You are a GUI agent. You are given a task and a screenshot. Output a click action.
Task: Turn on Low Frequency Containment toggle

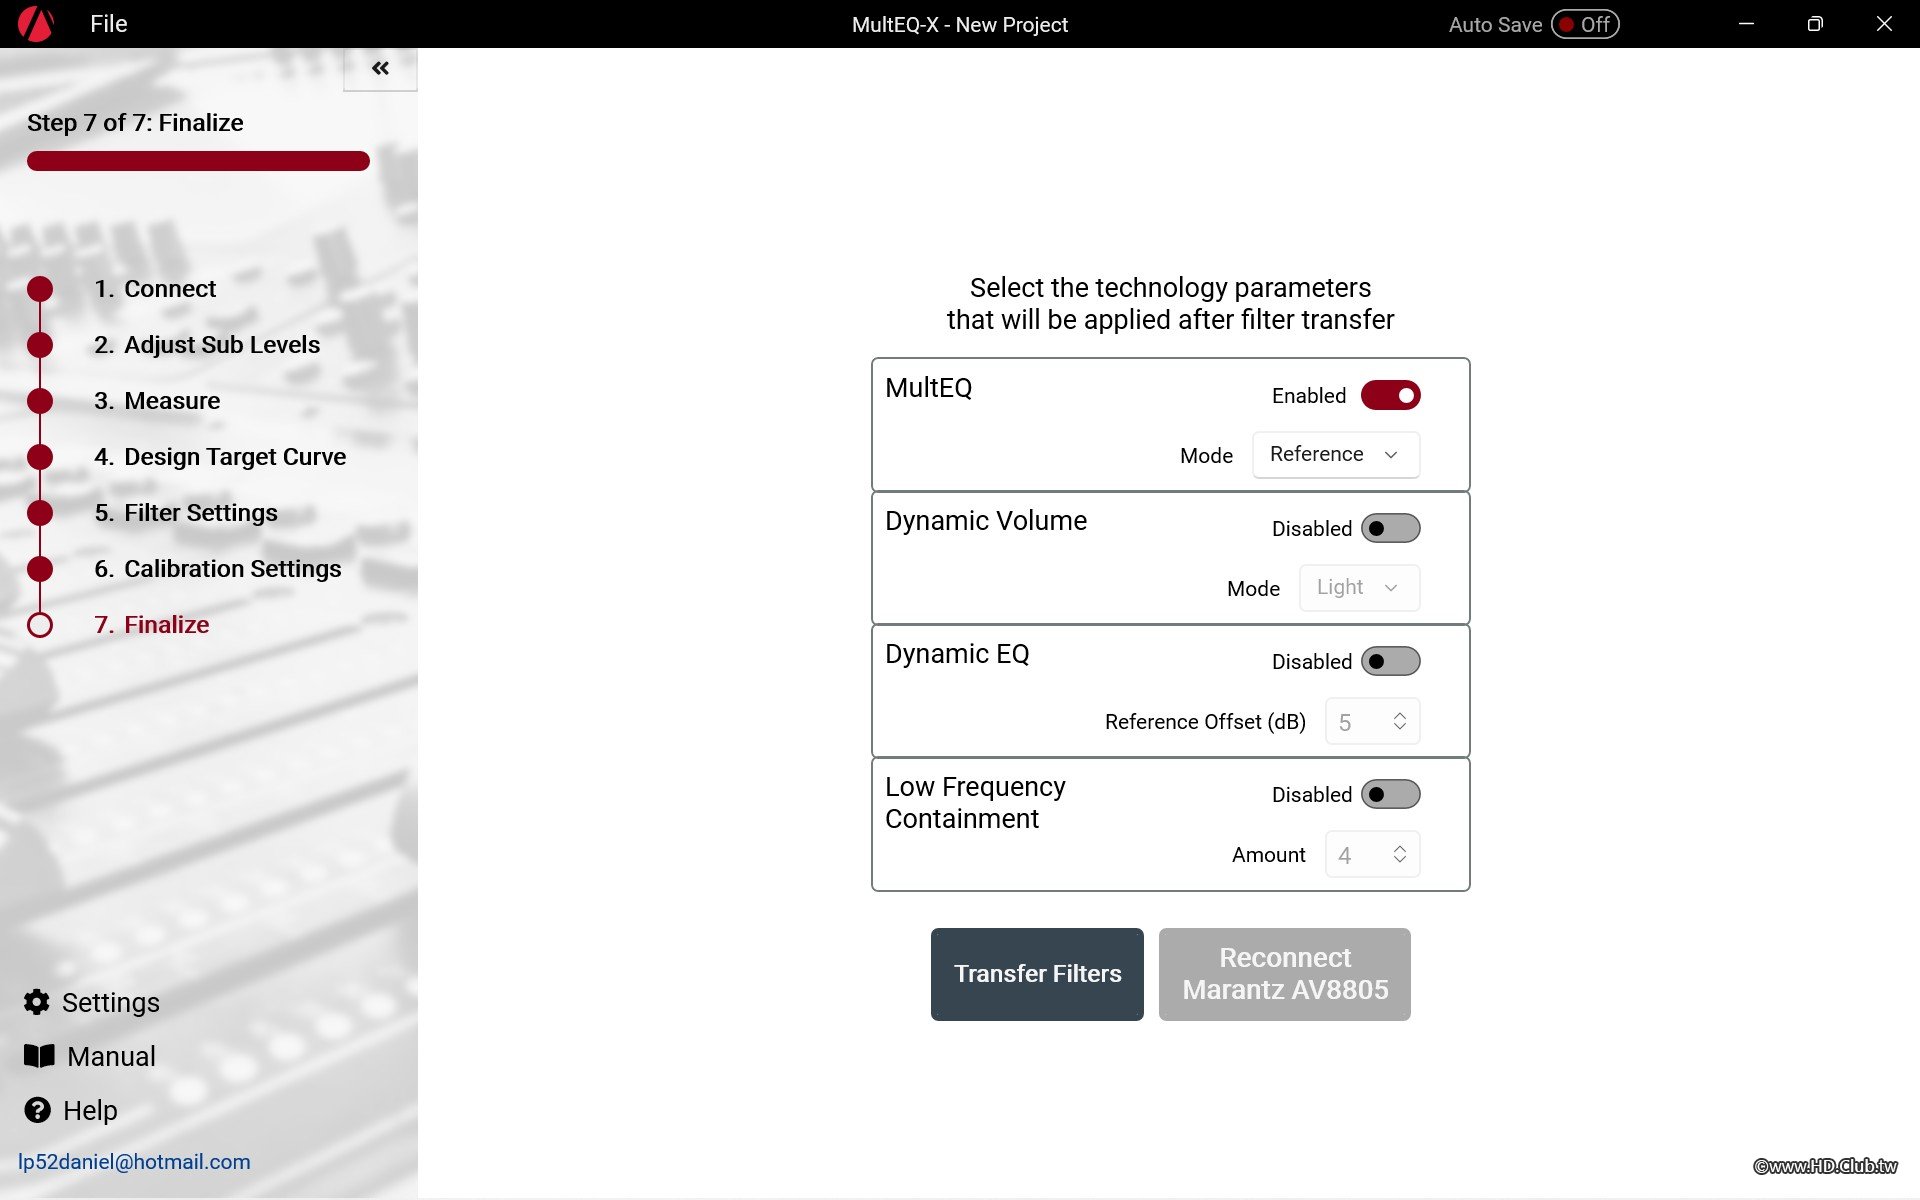pyautogui.click(x=1390, y=794)
